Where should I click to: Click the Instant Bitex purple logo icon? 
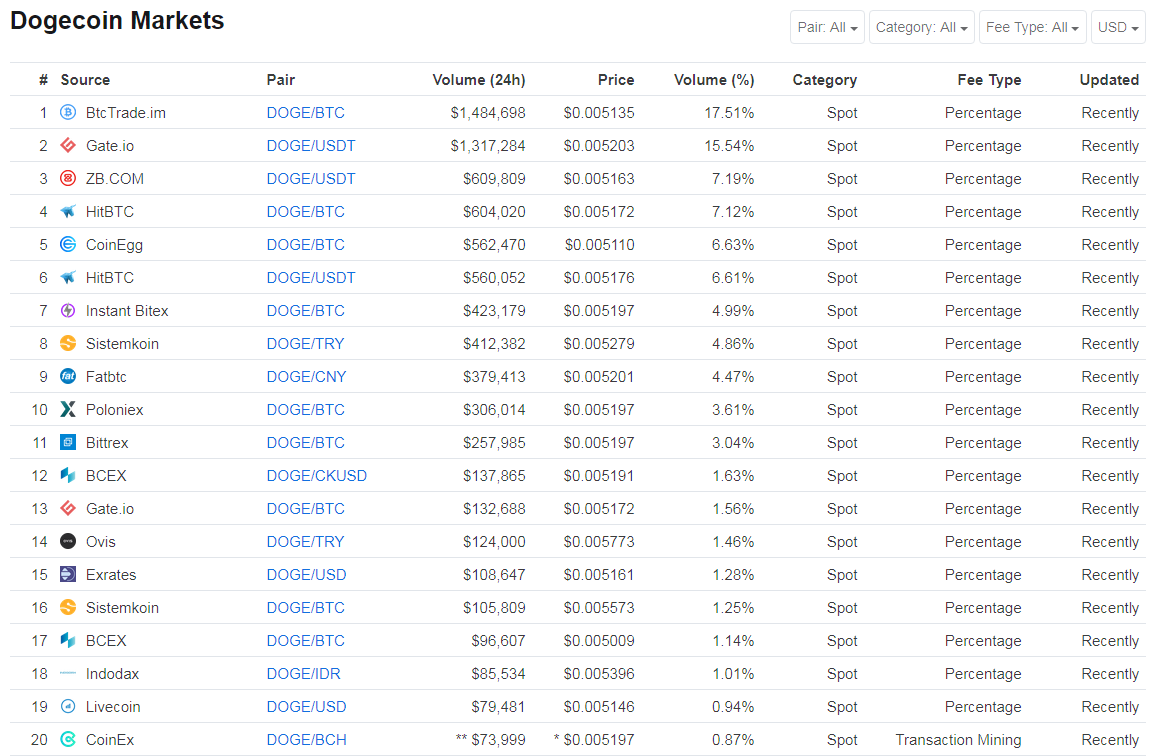tap(68, 311)
